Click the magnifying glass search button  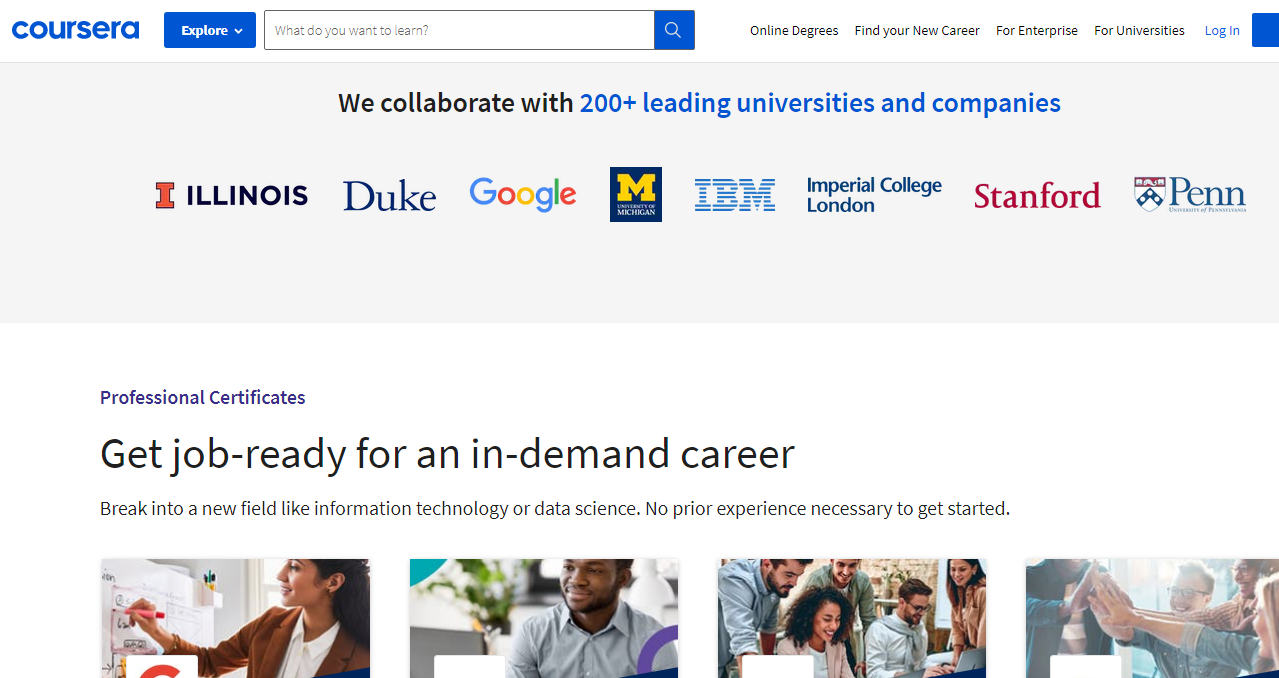(675, 30)
